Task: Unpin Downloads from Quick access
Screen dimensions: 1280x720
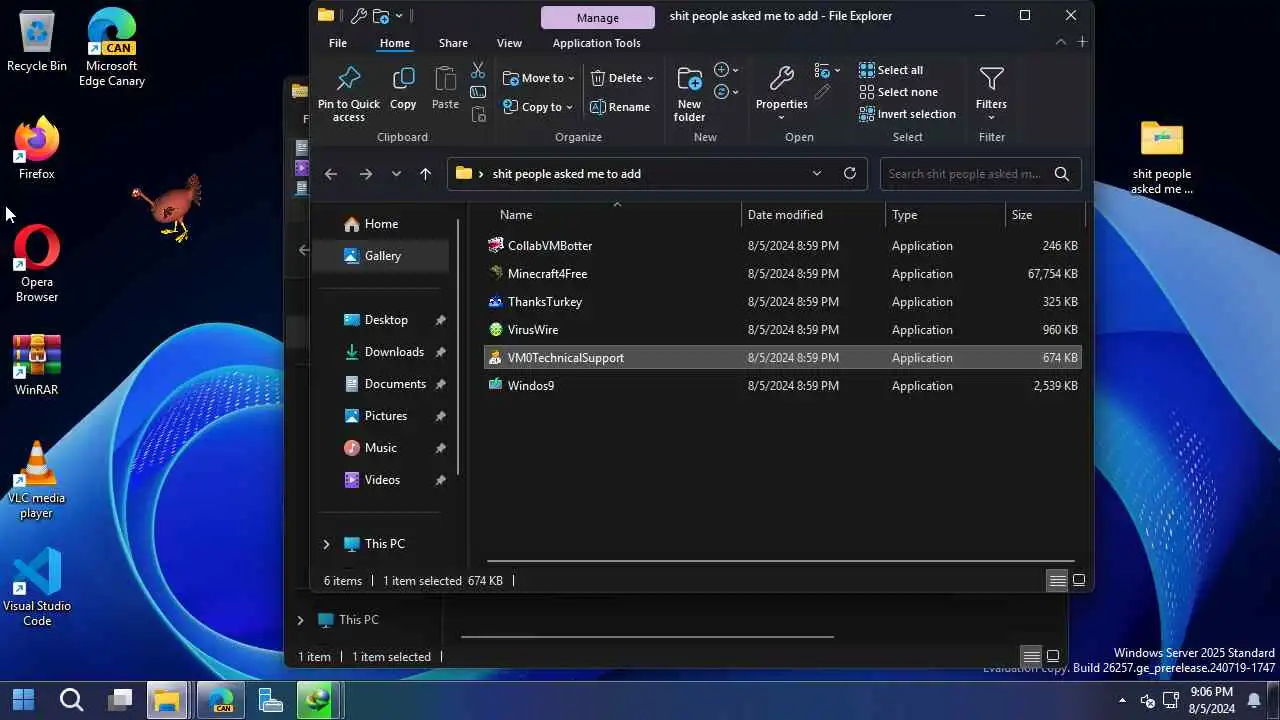Action: 440,352
